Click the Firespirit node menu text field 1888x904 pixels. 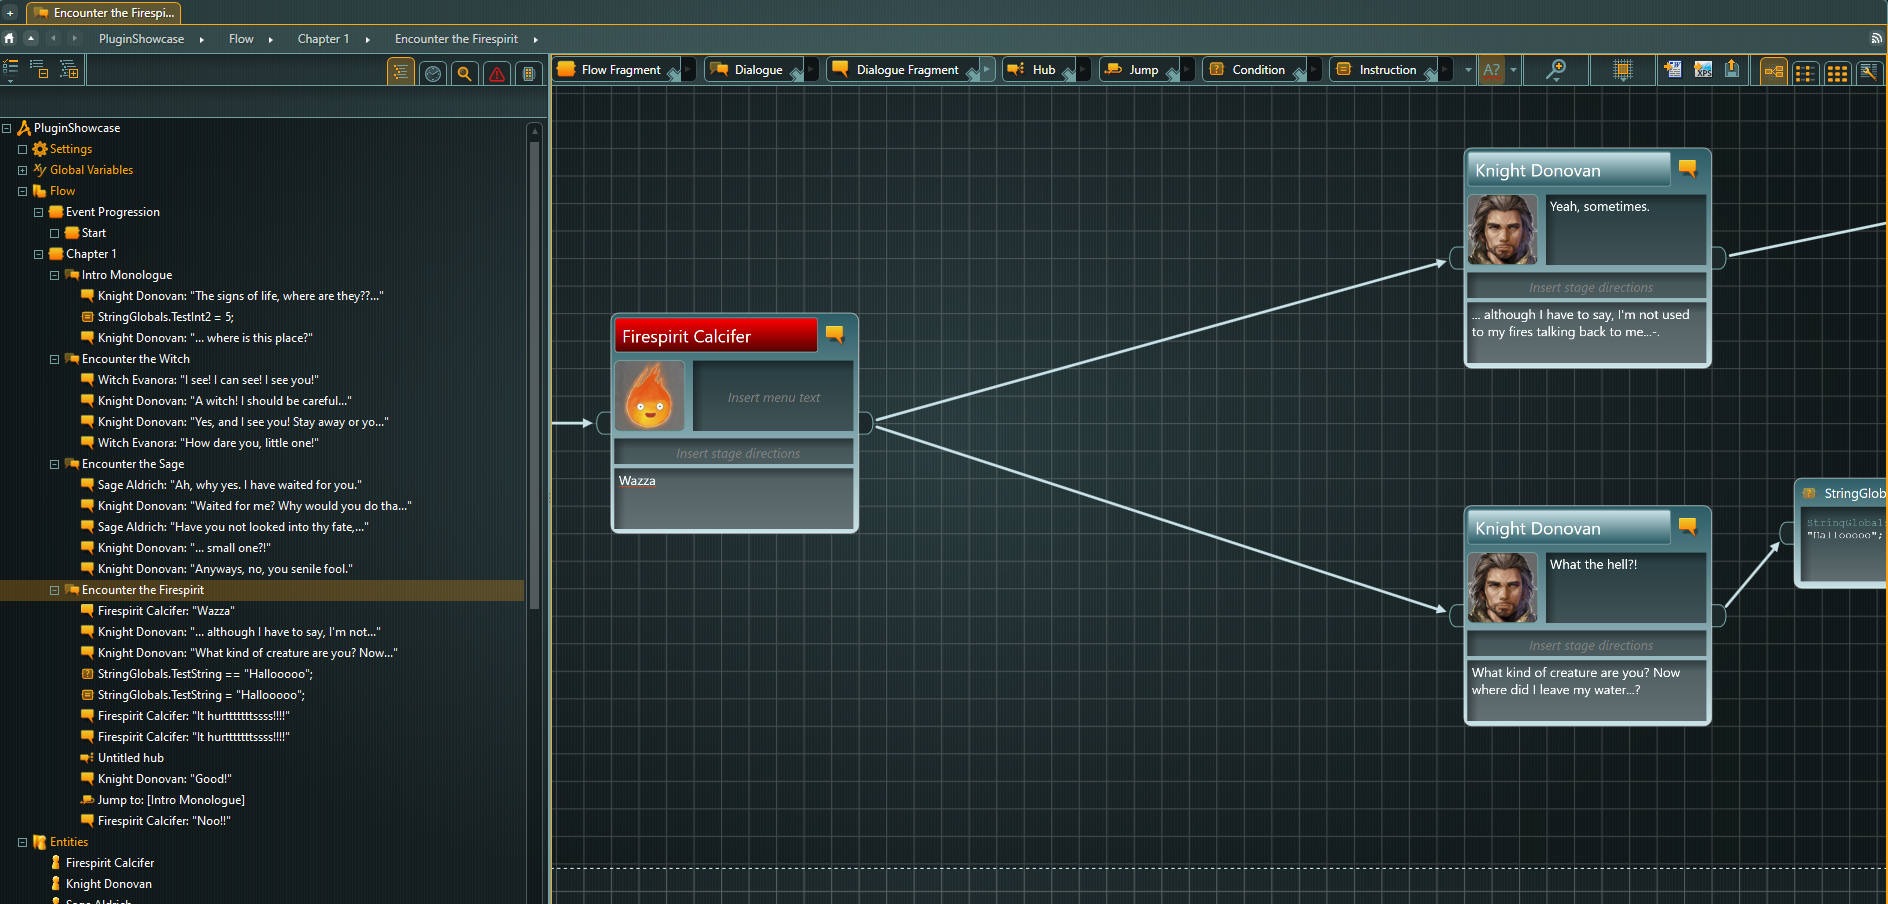773,397
